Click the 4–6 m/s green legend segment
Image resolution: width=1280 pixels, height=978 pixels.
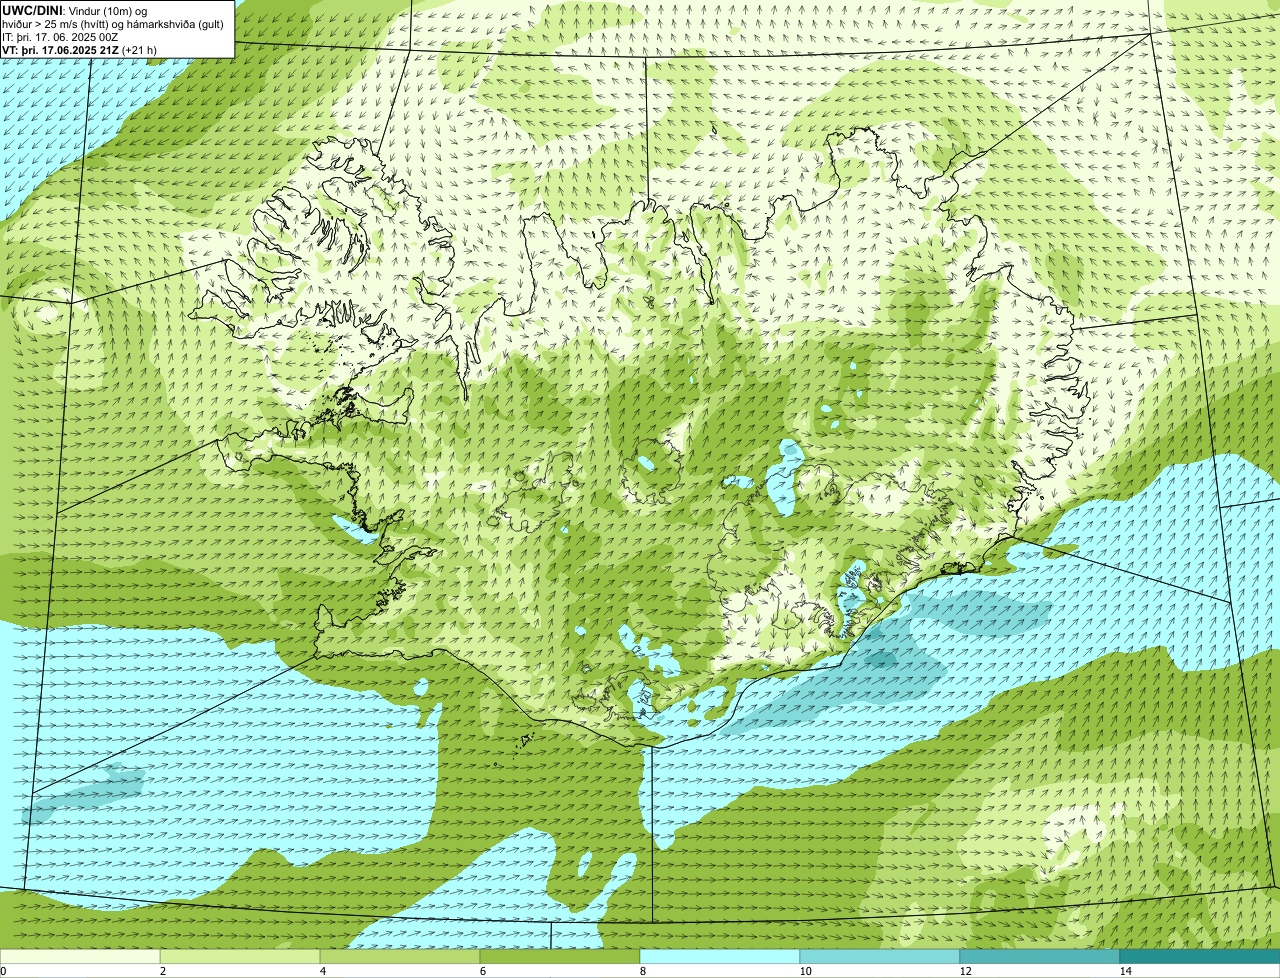(x=400, y=956)
